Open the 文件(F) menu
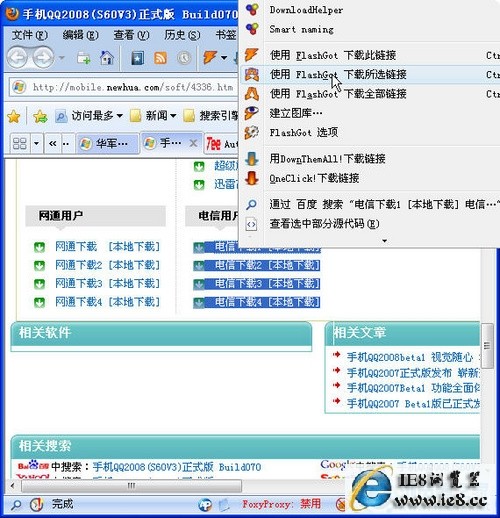The image size is (500, 518). pyautogui.click(x=30, y=35)
